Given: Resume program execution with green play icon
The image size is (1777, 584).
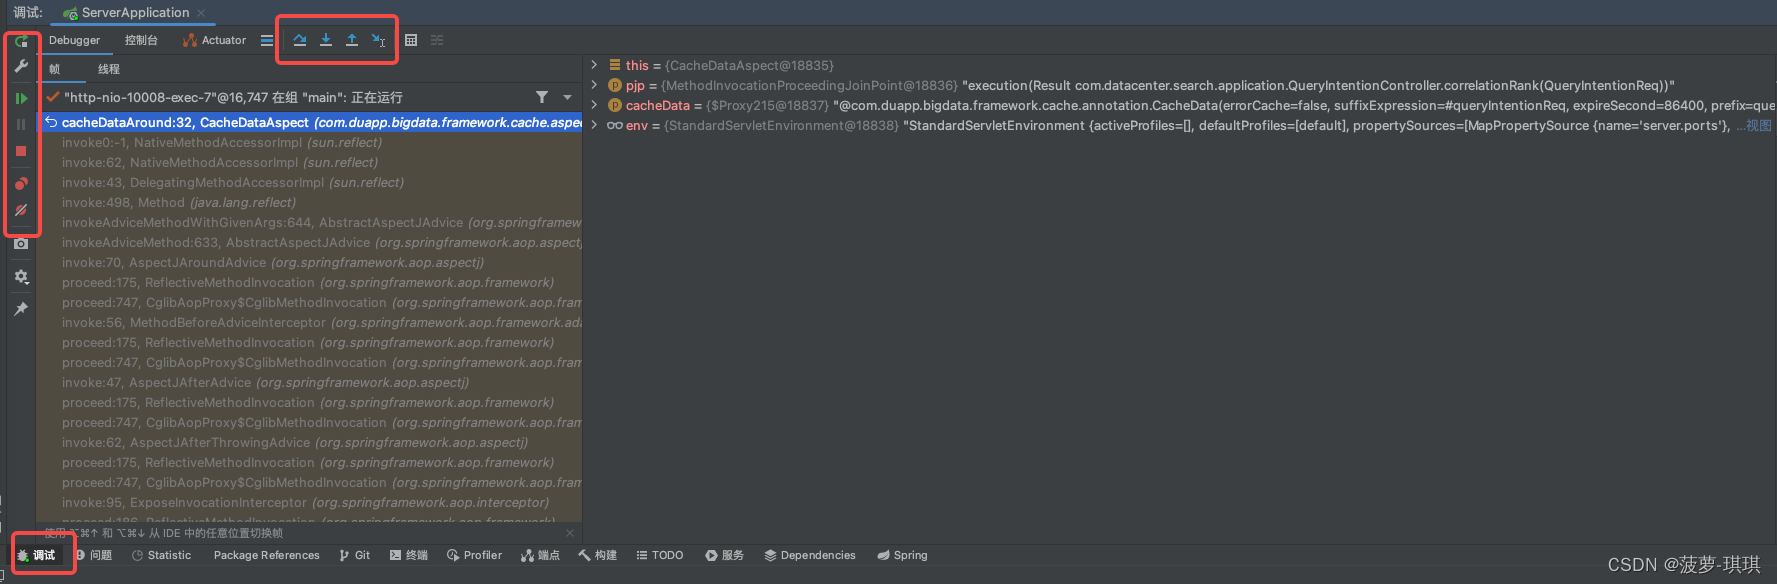Looking at the screenshot, I should click(x=21, y=98).
